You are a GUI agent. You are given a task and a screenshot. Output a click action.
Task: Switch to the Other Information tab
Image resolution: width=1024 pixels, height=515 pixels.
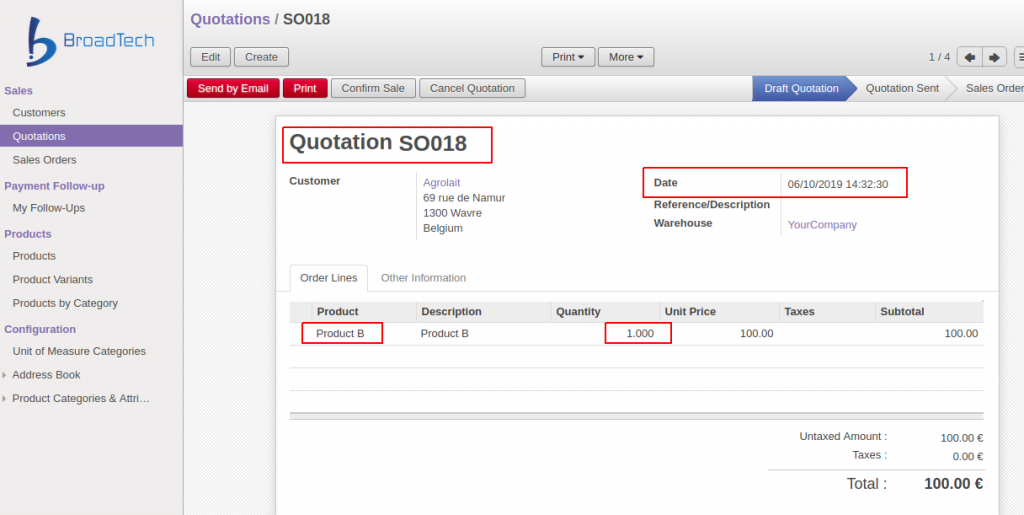pyautogui.click(x=423, y=278)
